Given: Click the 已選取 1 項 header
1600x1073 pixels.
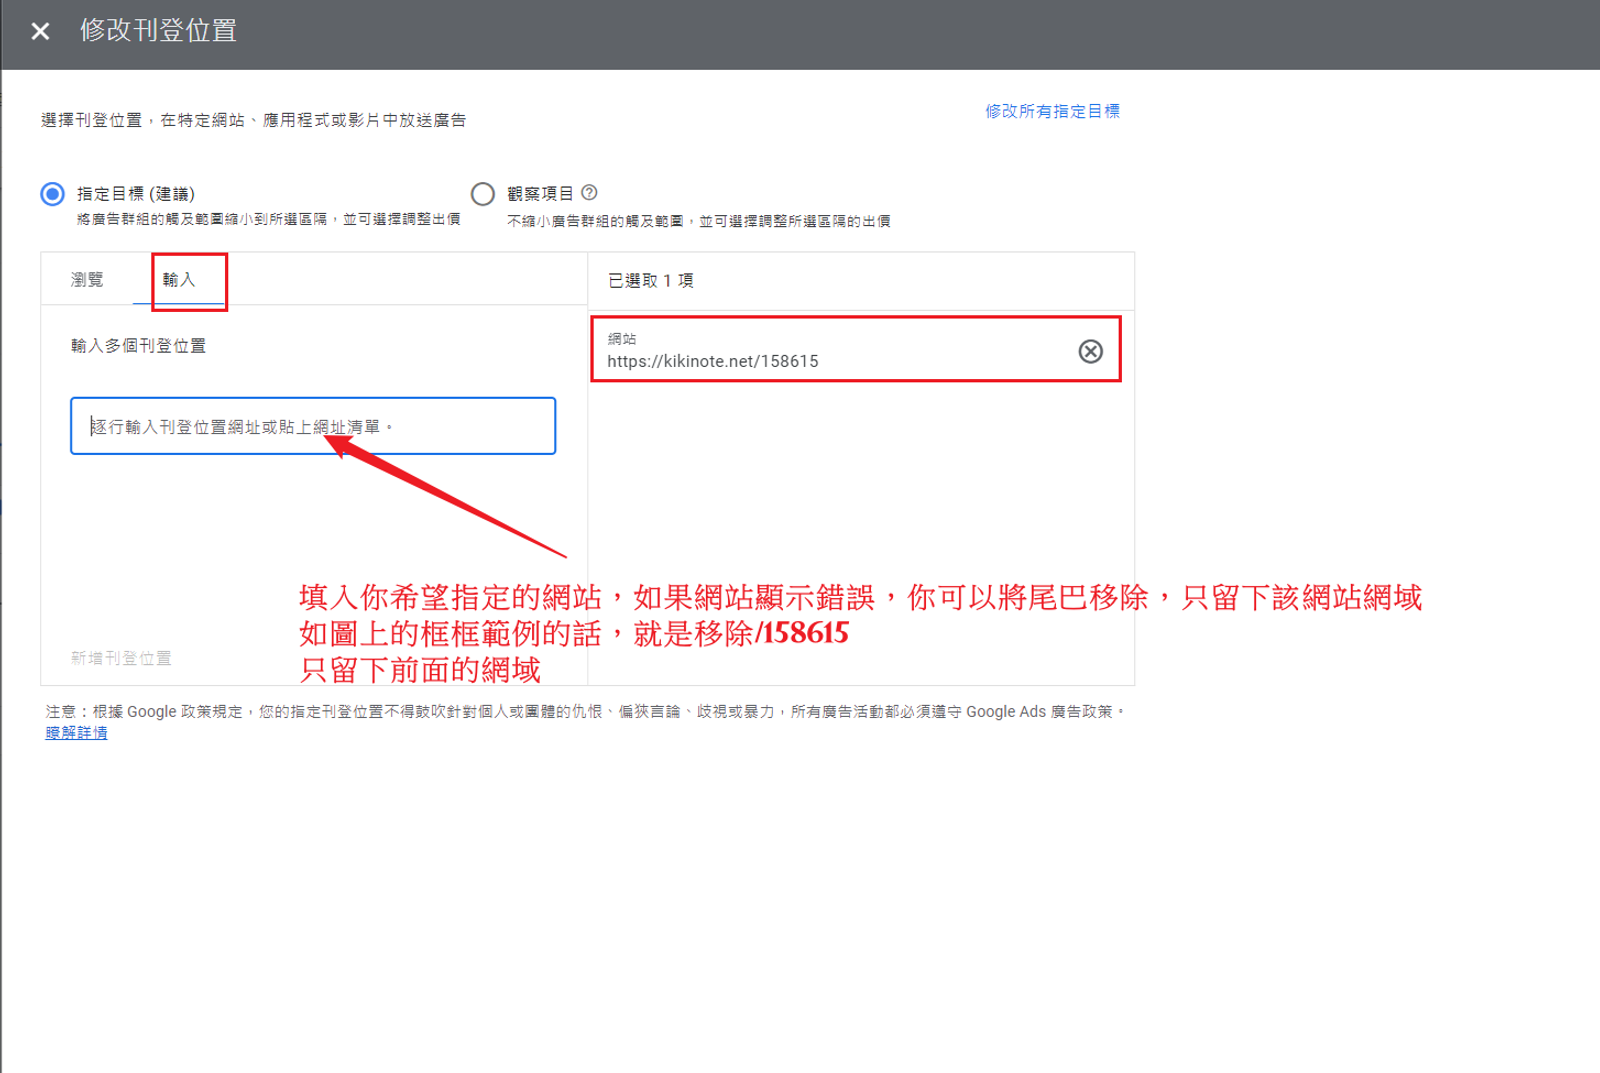Looking at the screenshot, I should click(x=650, y=281).
